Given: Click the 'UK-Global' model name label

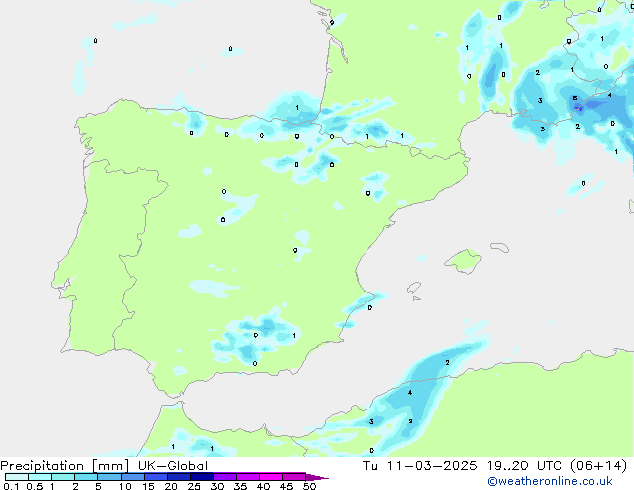Looking at the screenshot, I should (173, 466).
